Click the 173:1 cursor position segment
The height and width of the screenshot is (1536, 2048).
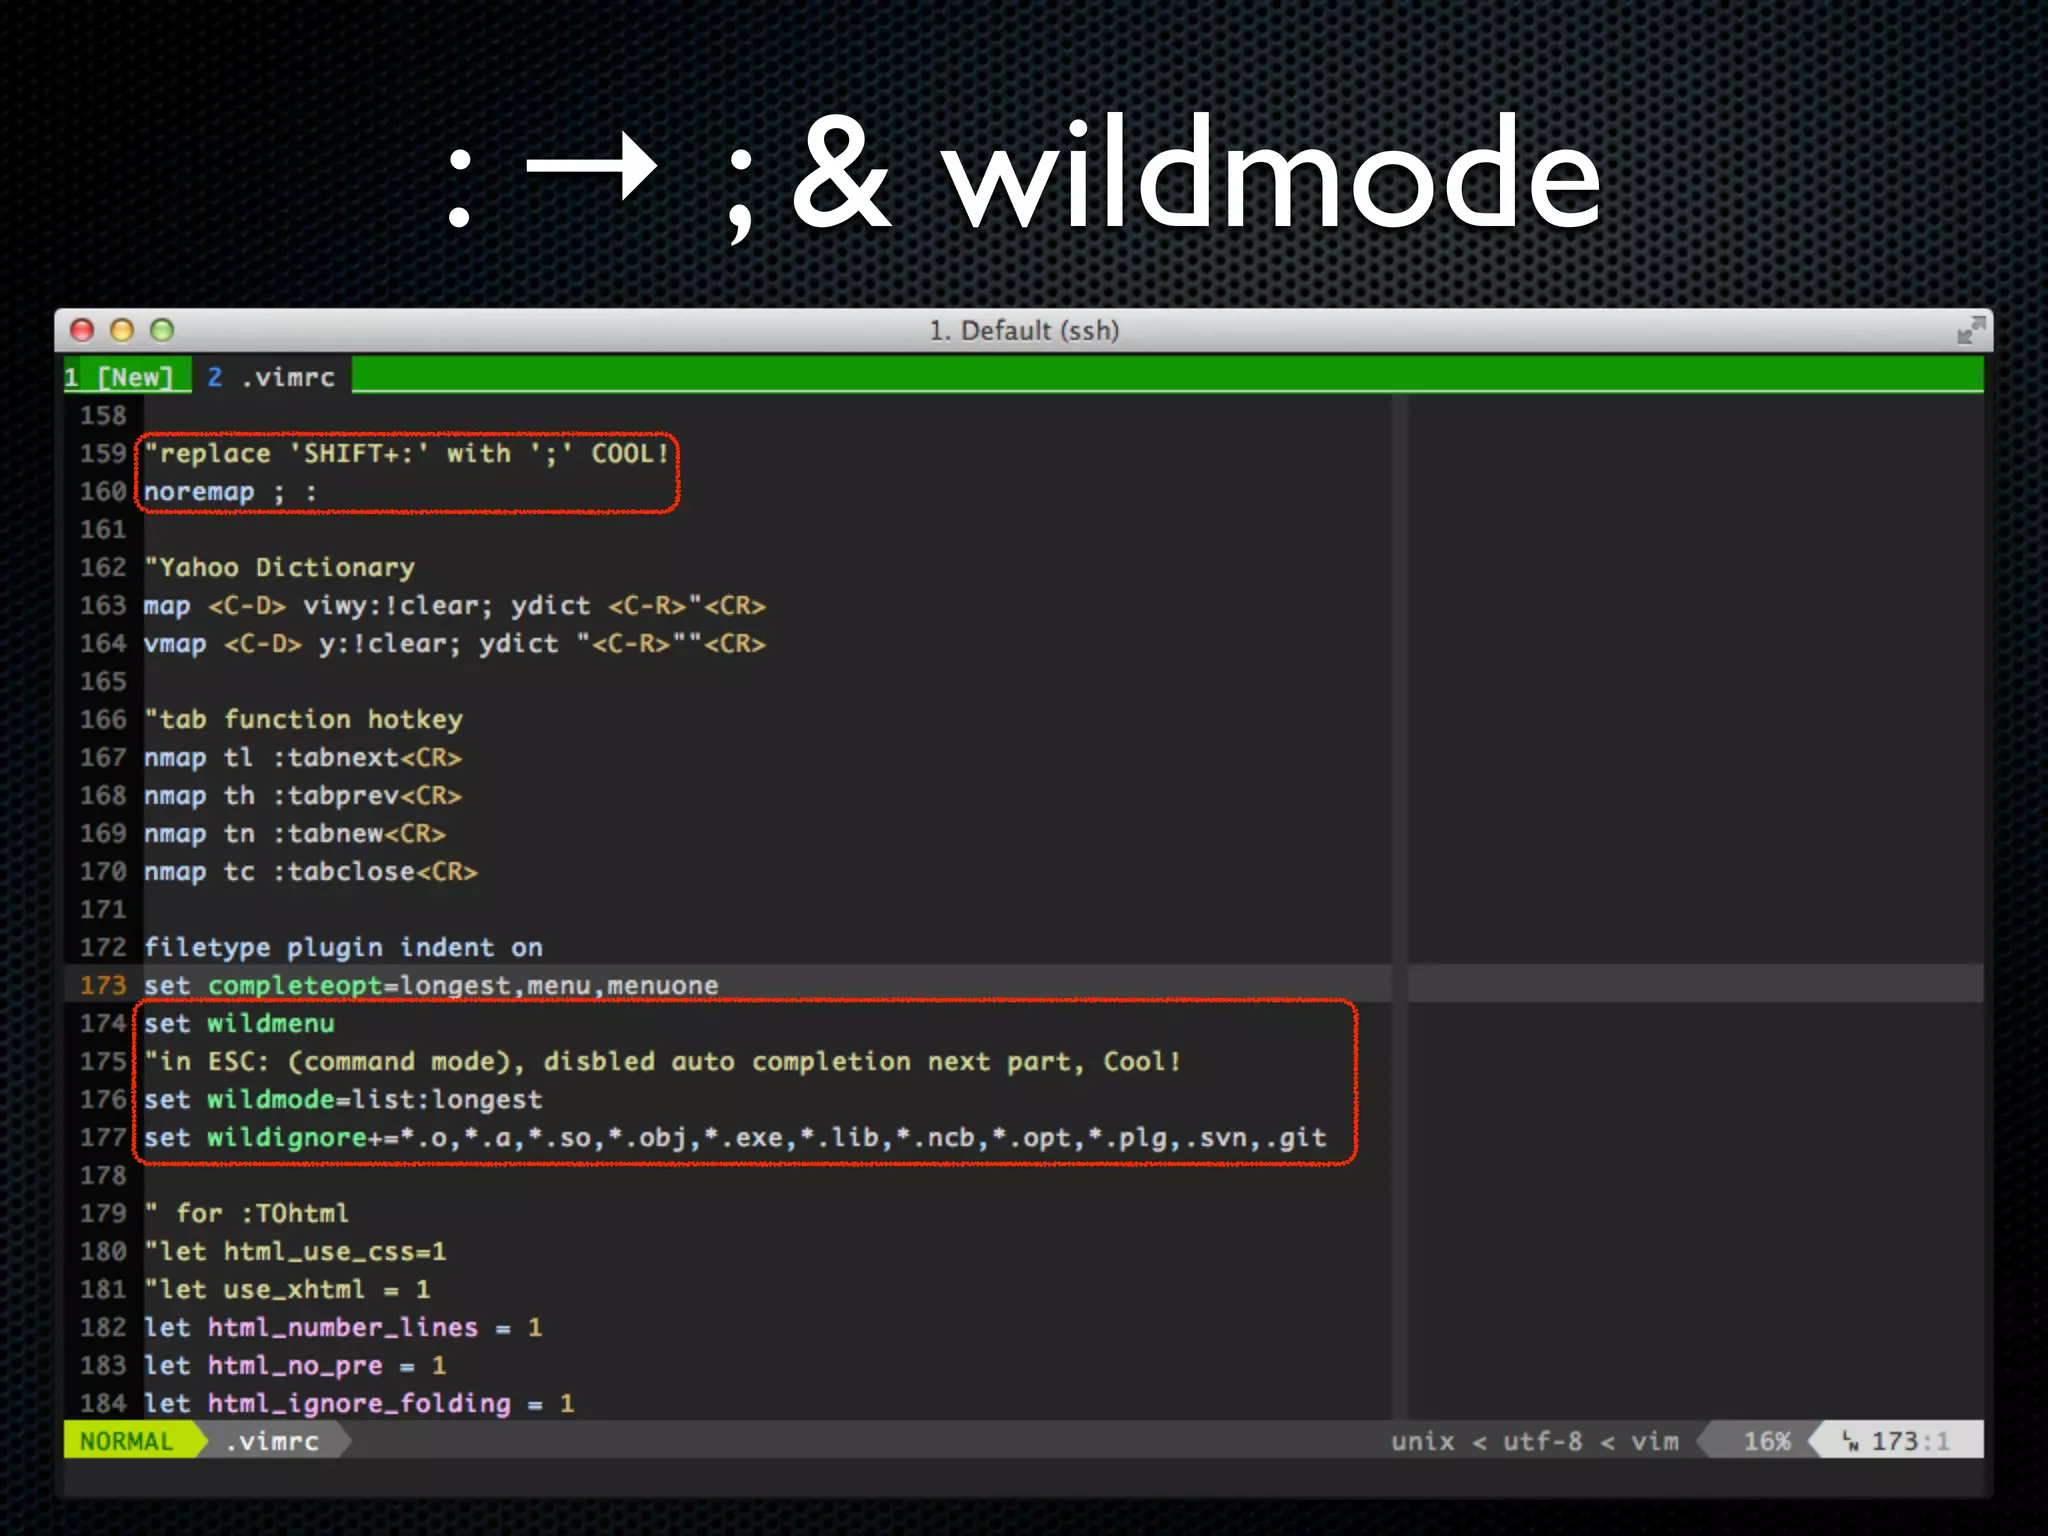tap(1910, 1441)
